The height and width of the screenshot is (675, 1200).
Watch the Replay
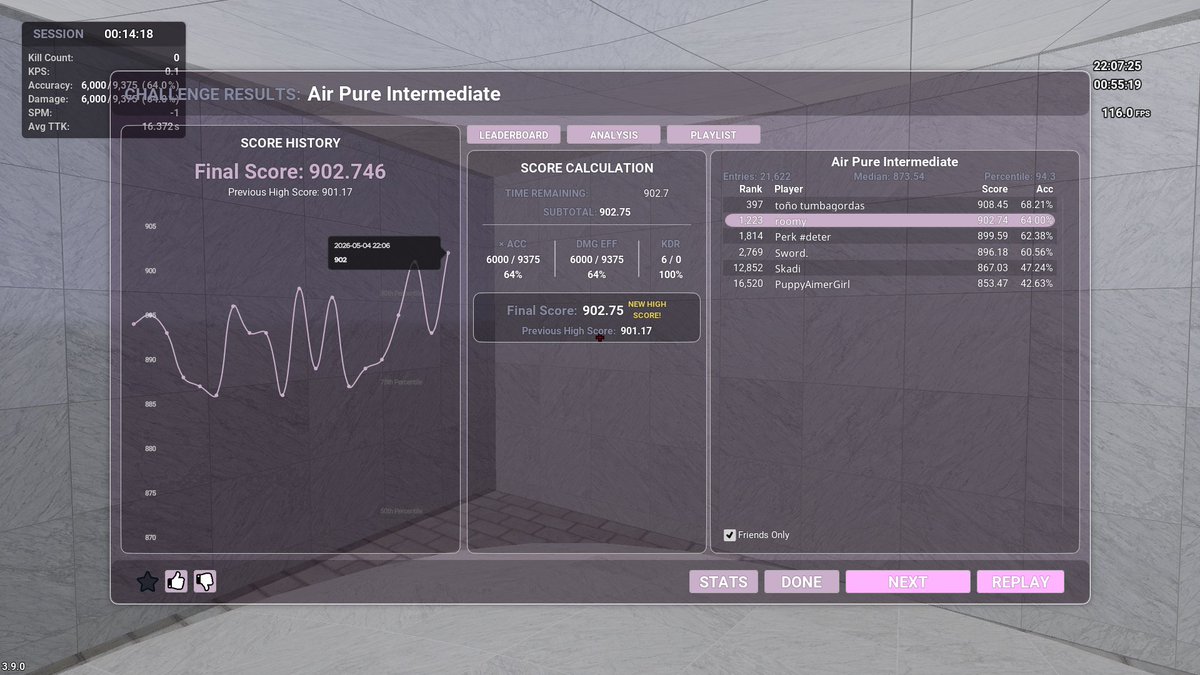coord(1020,582)
